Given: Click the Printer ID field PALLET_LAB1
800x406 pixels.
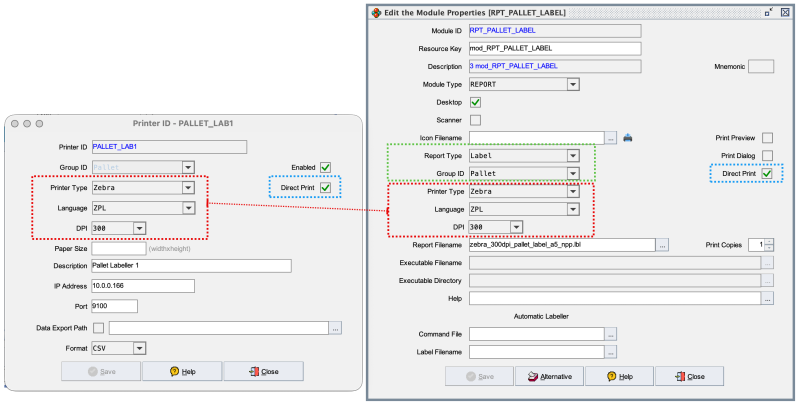Looking at the screenshot, I should pos(169,147).
